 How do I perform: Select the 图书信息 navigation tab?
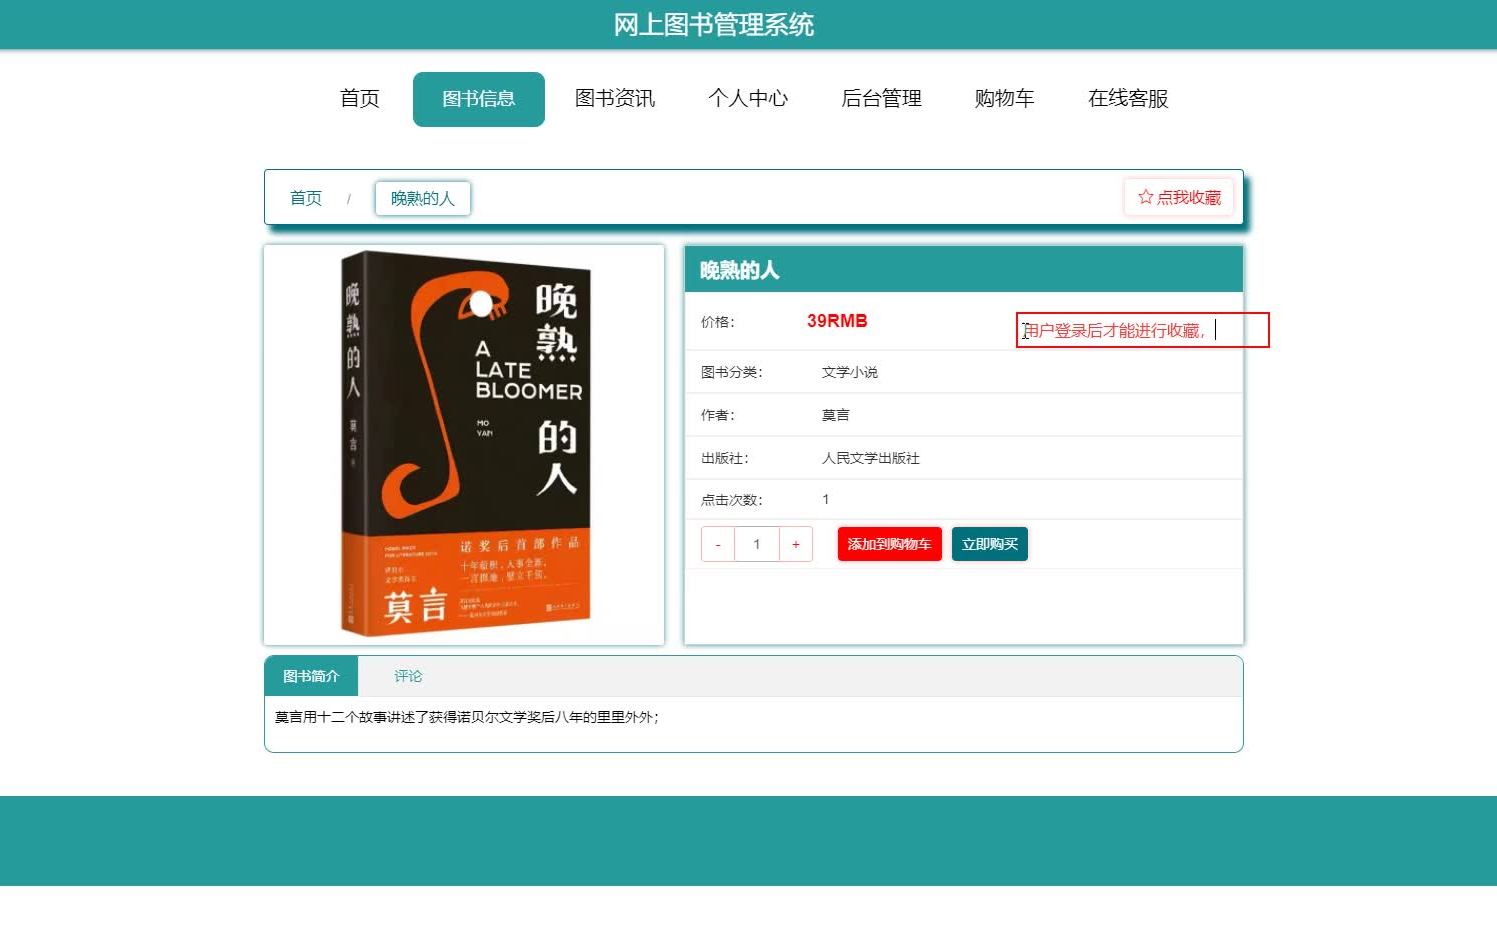(479, 99)
